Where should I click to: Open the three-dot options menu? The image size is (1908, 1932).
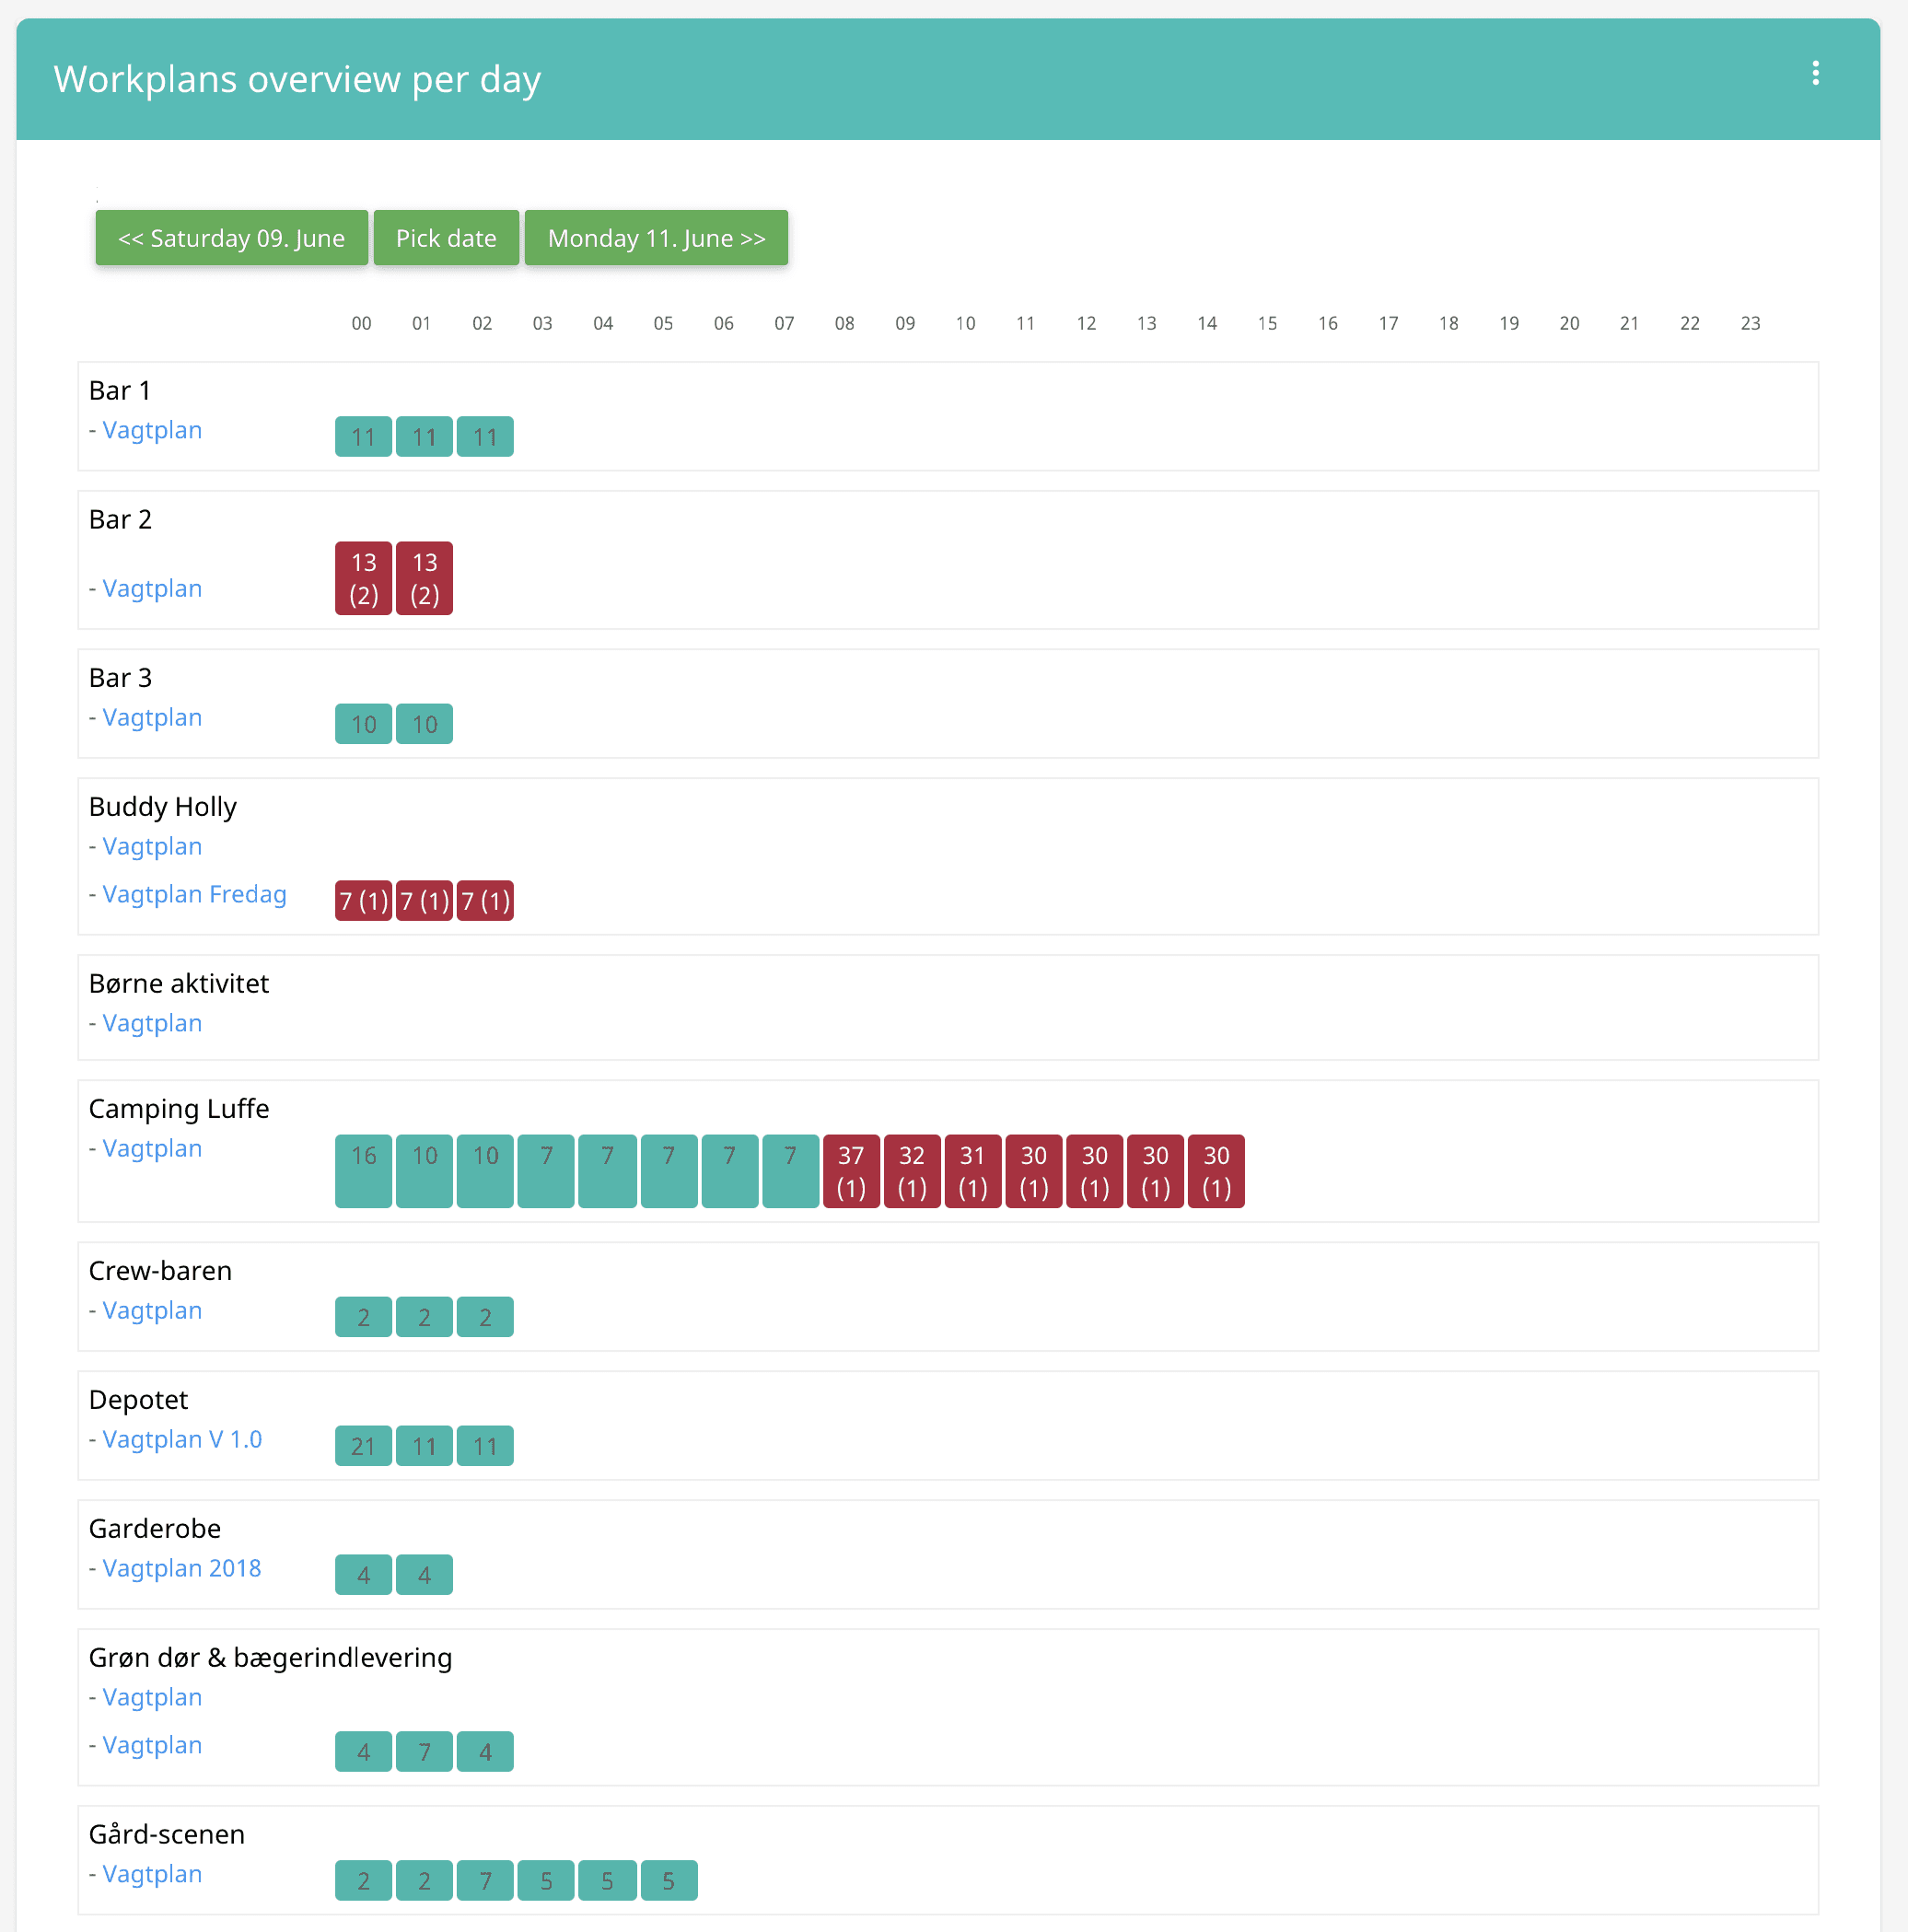(1815, 73)
